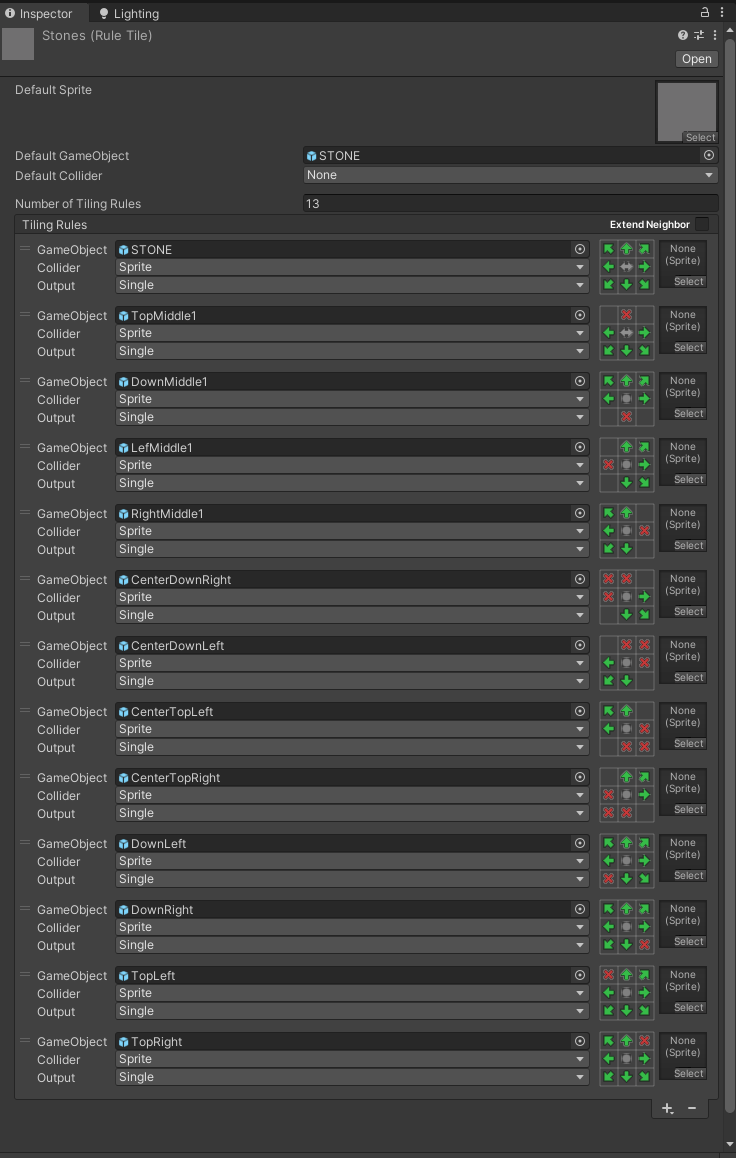Toggle the red X cell in DownRight grid
This screenshot has width=736, height=1158.
coord(644,945)
